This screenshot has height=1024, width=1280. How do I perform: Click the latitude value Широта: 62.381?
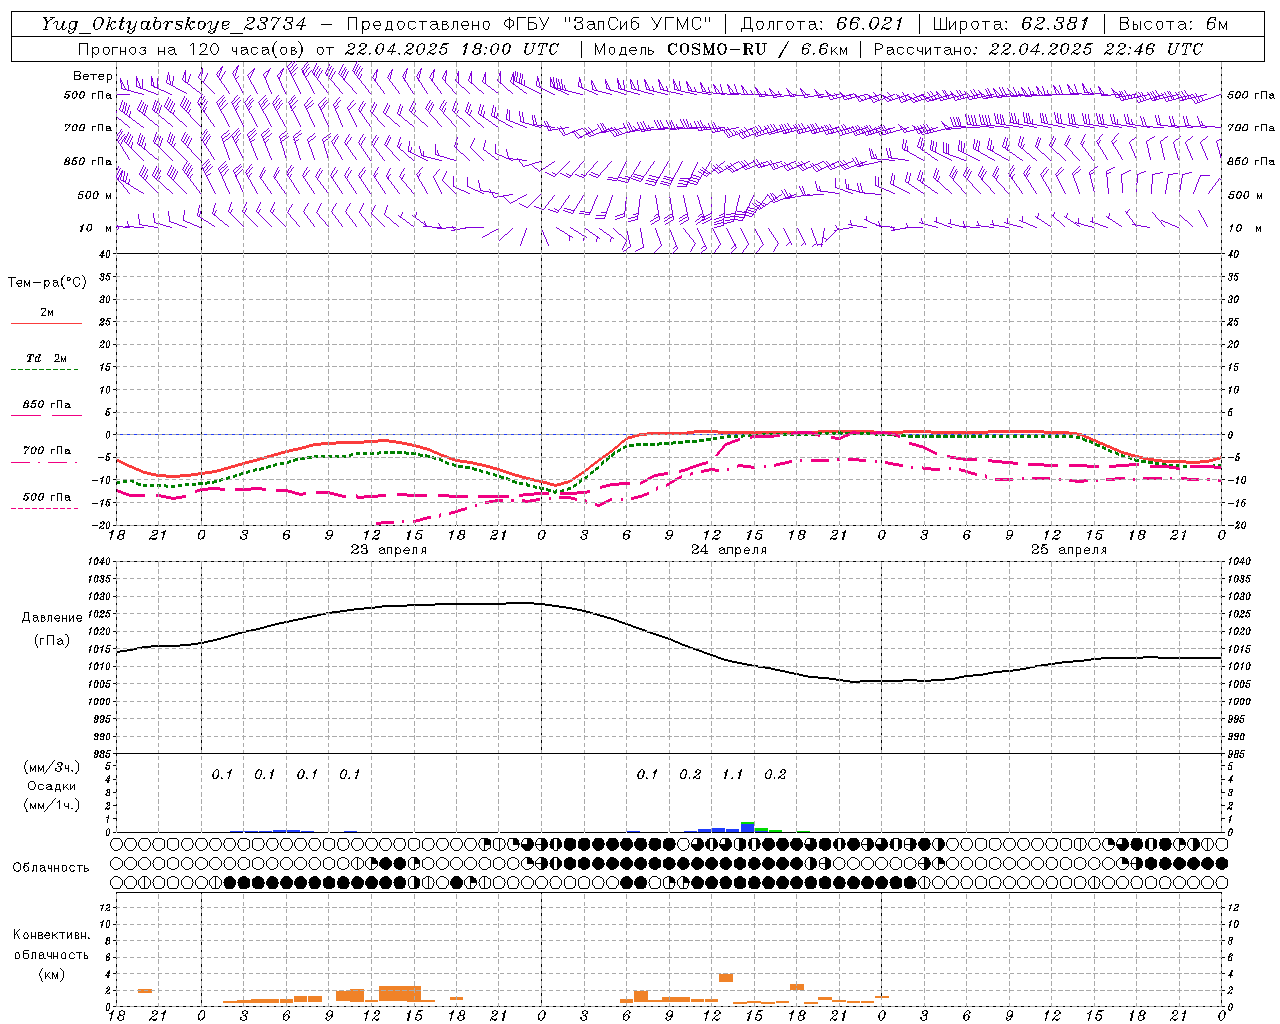(1011, 24)
